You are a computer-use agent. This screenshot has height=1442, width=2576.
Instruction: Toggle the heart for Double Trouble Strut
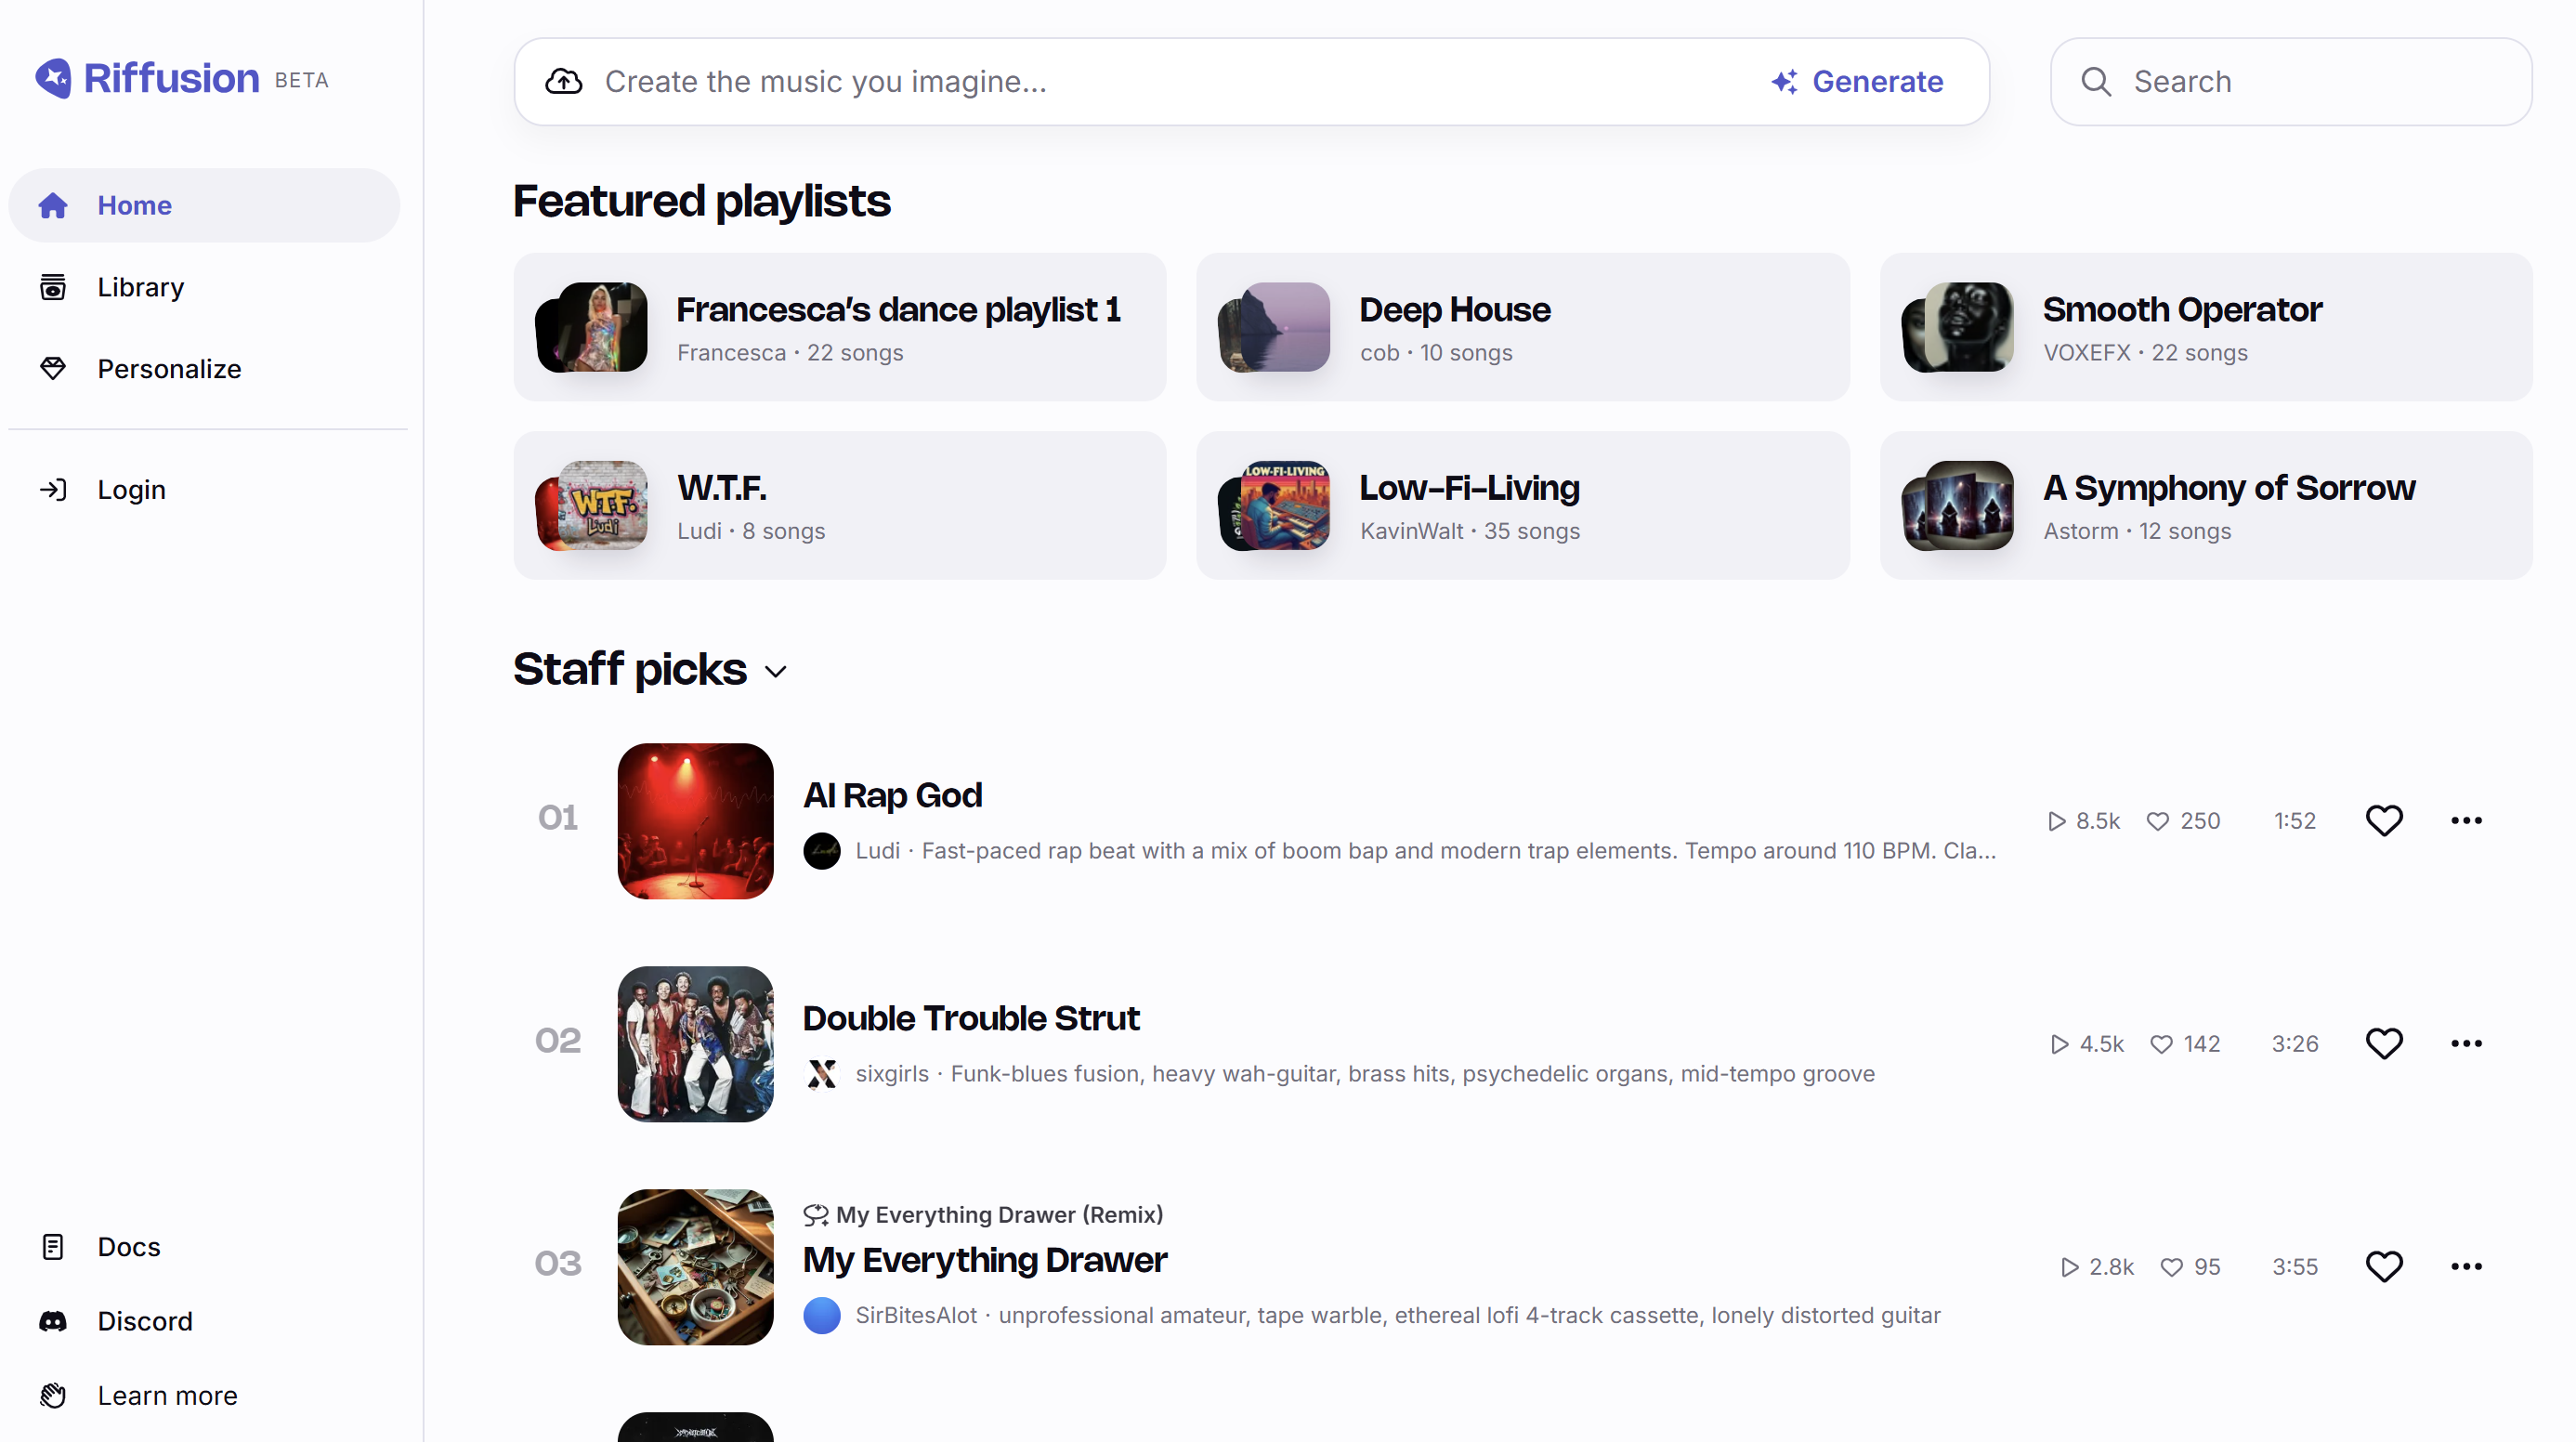tap(2384, 1043)
